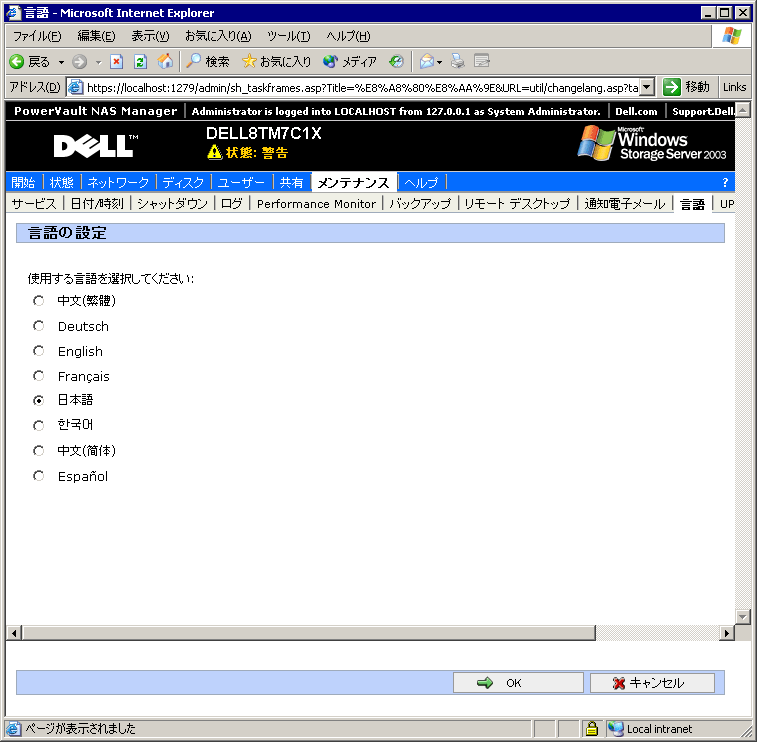Click the padlock security icon in status bar

(x=591, y=728)
